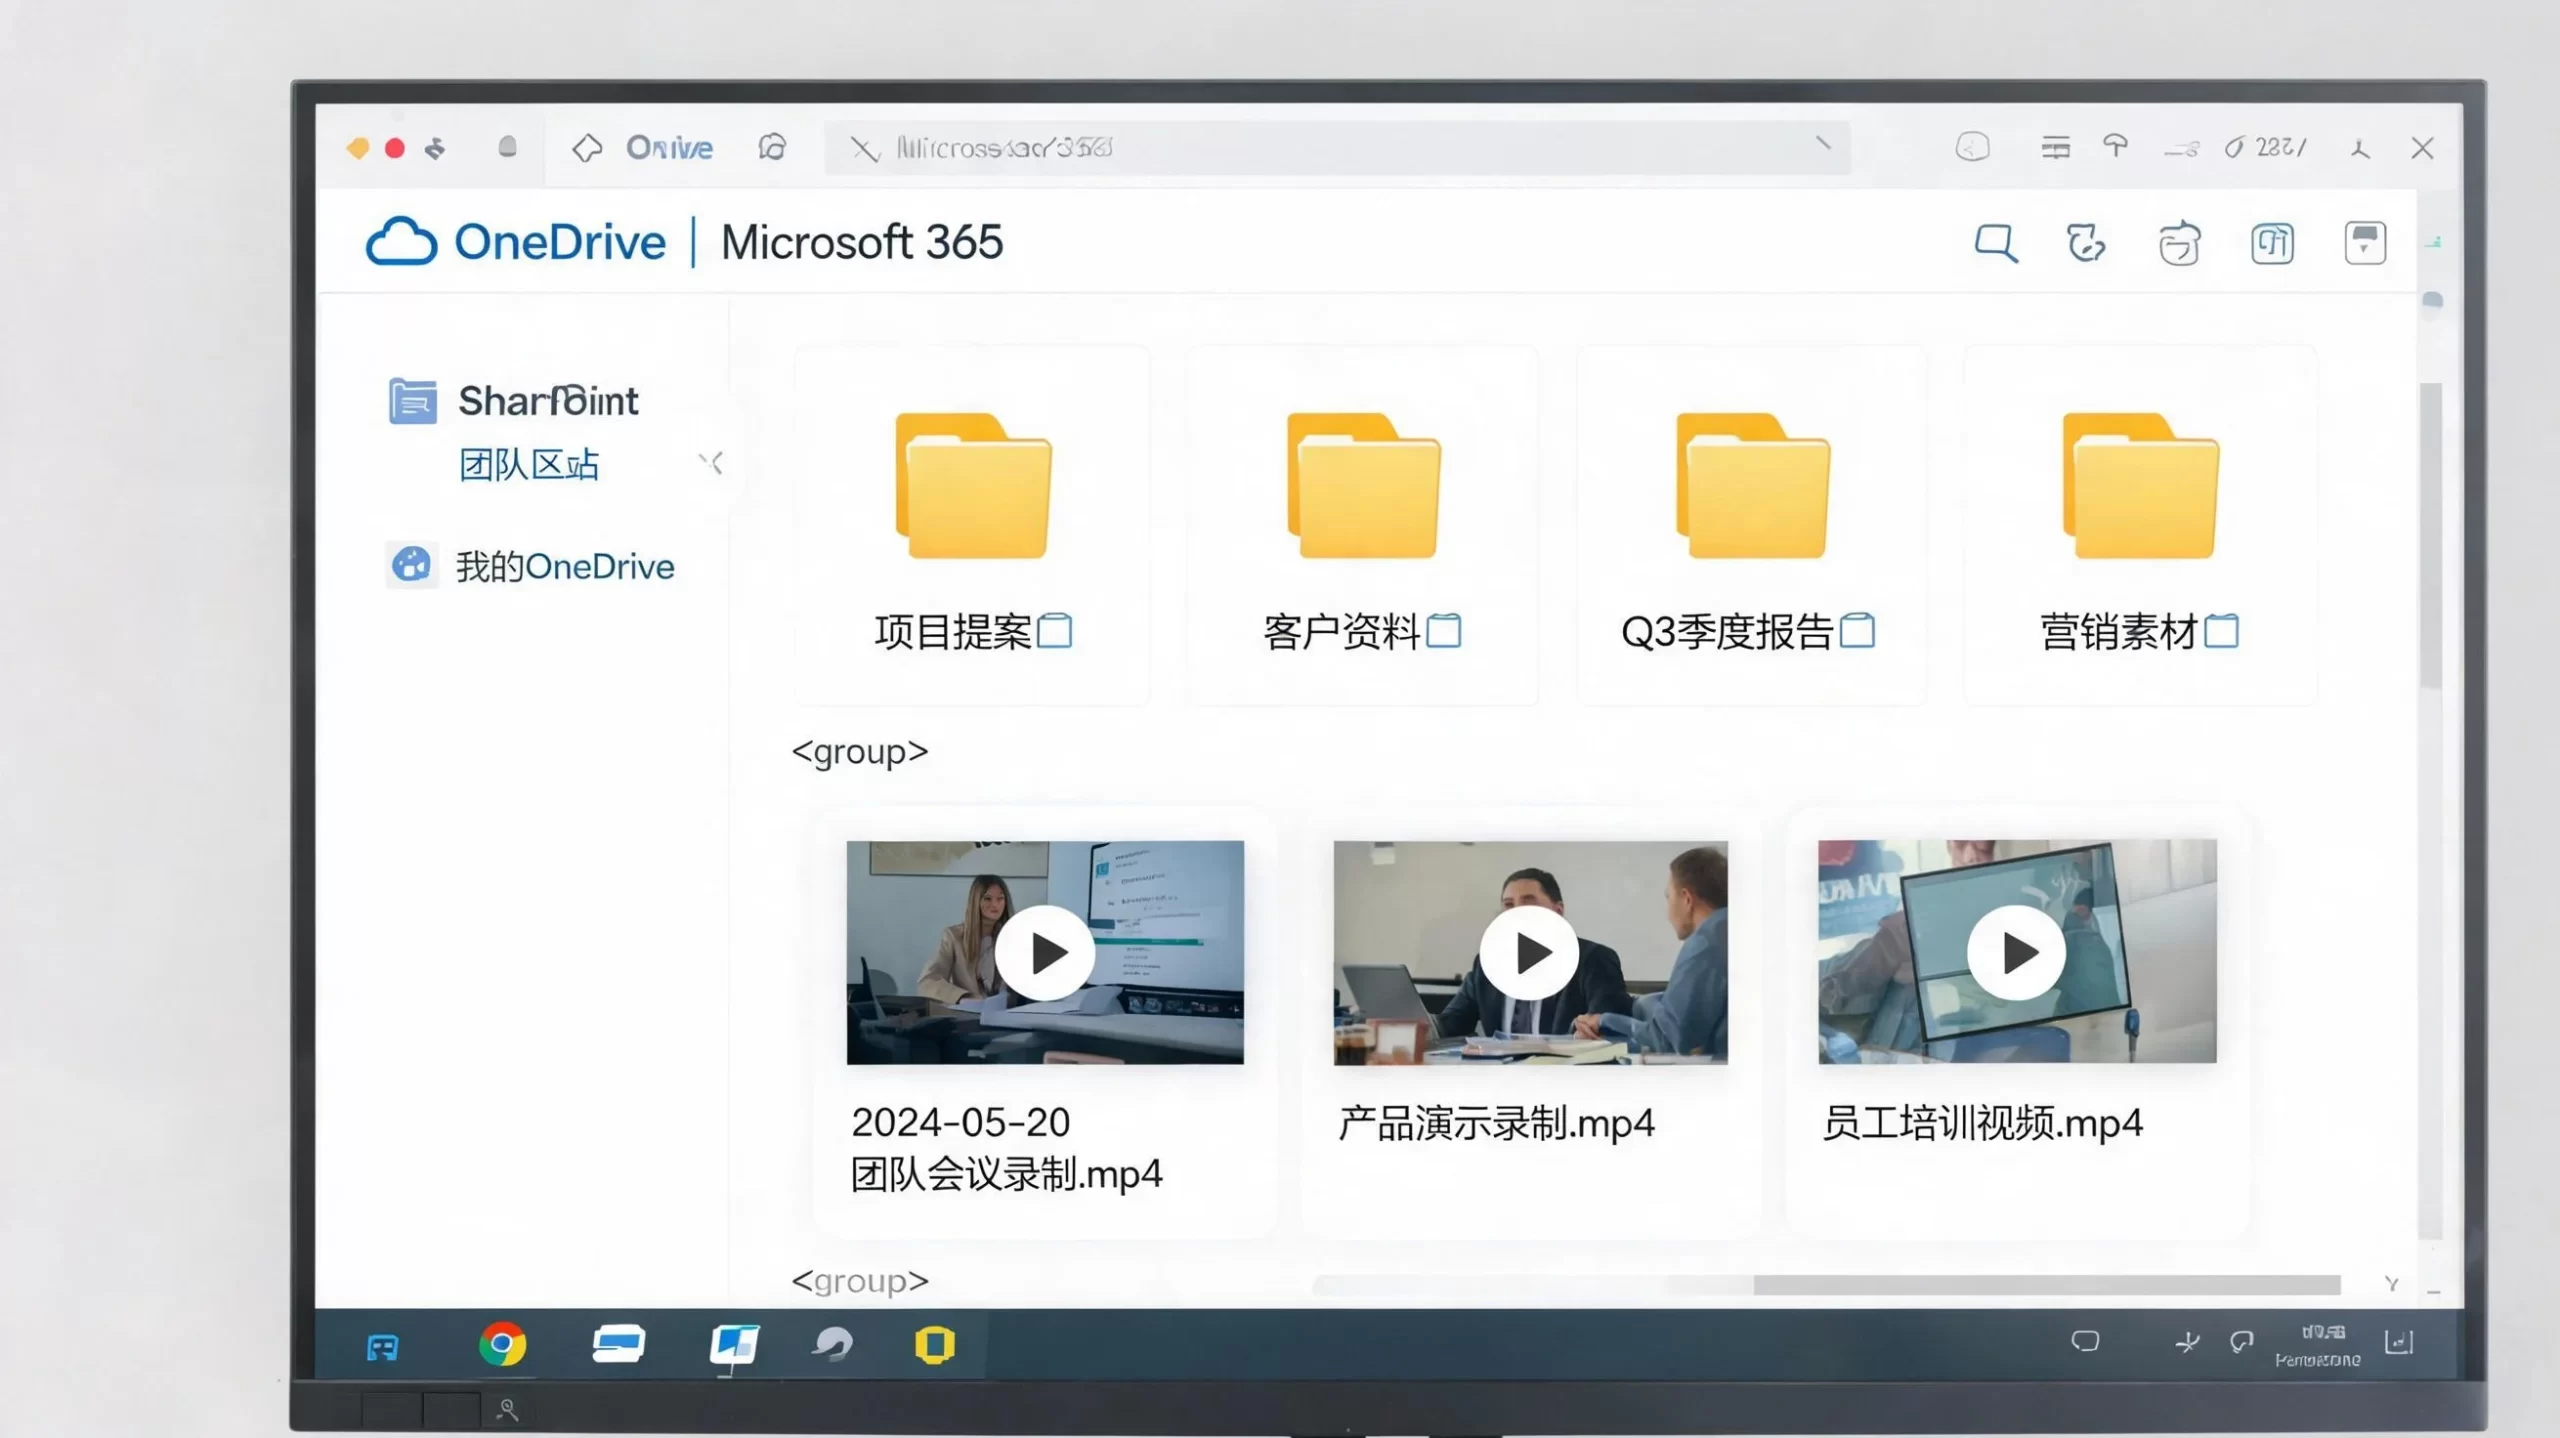
Task: Play the team meeting recording video
Action: (x=1044, y=953)
